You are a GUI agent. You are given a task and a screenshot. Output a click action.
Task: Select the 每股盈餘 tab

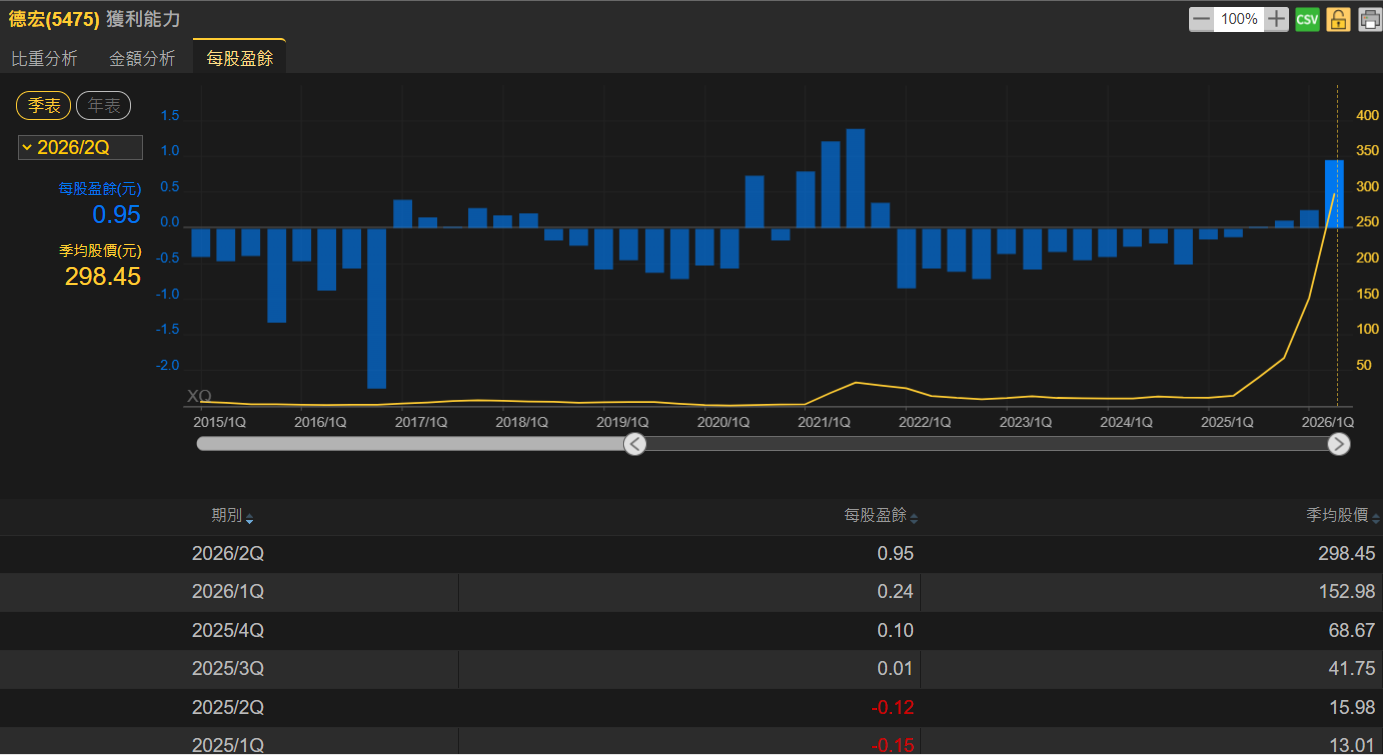click(x=240, y=58)
